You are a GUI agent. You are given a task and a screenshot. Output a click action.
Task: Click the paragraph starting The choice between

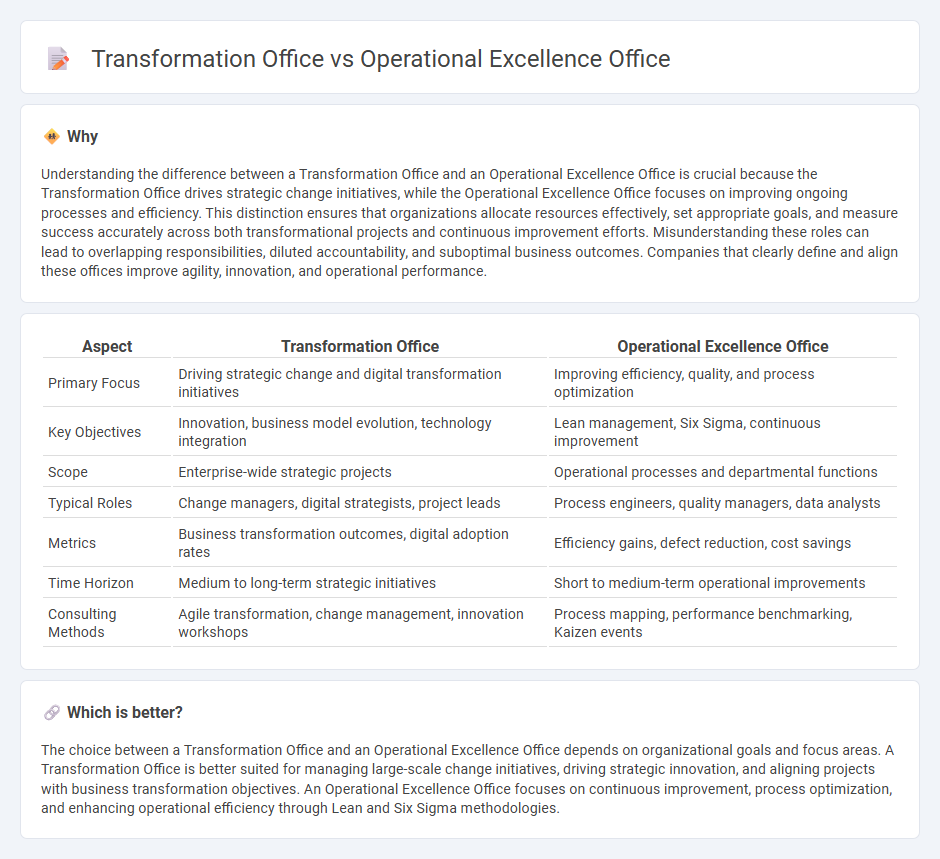468,779
